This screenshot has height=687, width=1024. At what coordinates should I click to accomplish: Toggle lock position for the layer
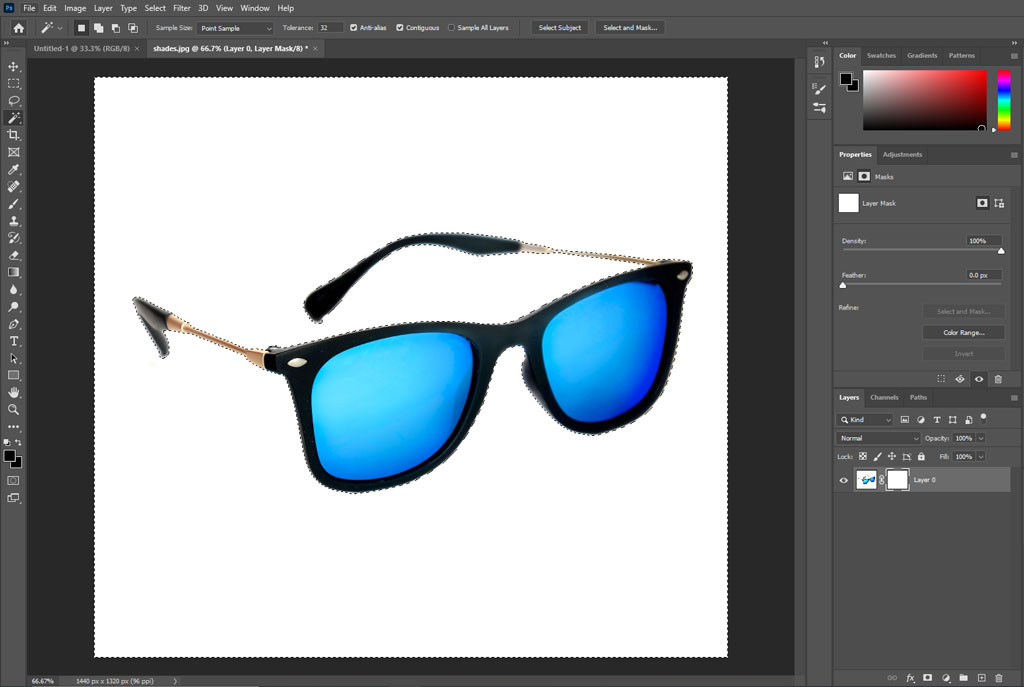tap(891, 456)
